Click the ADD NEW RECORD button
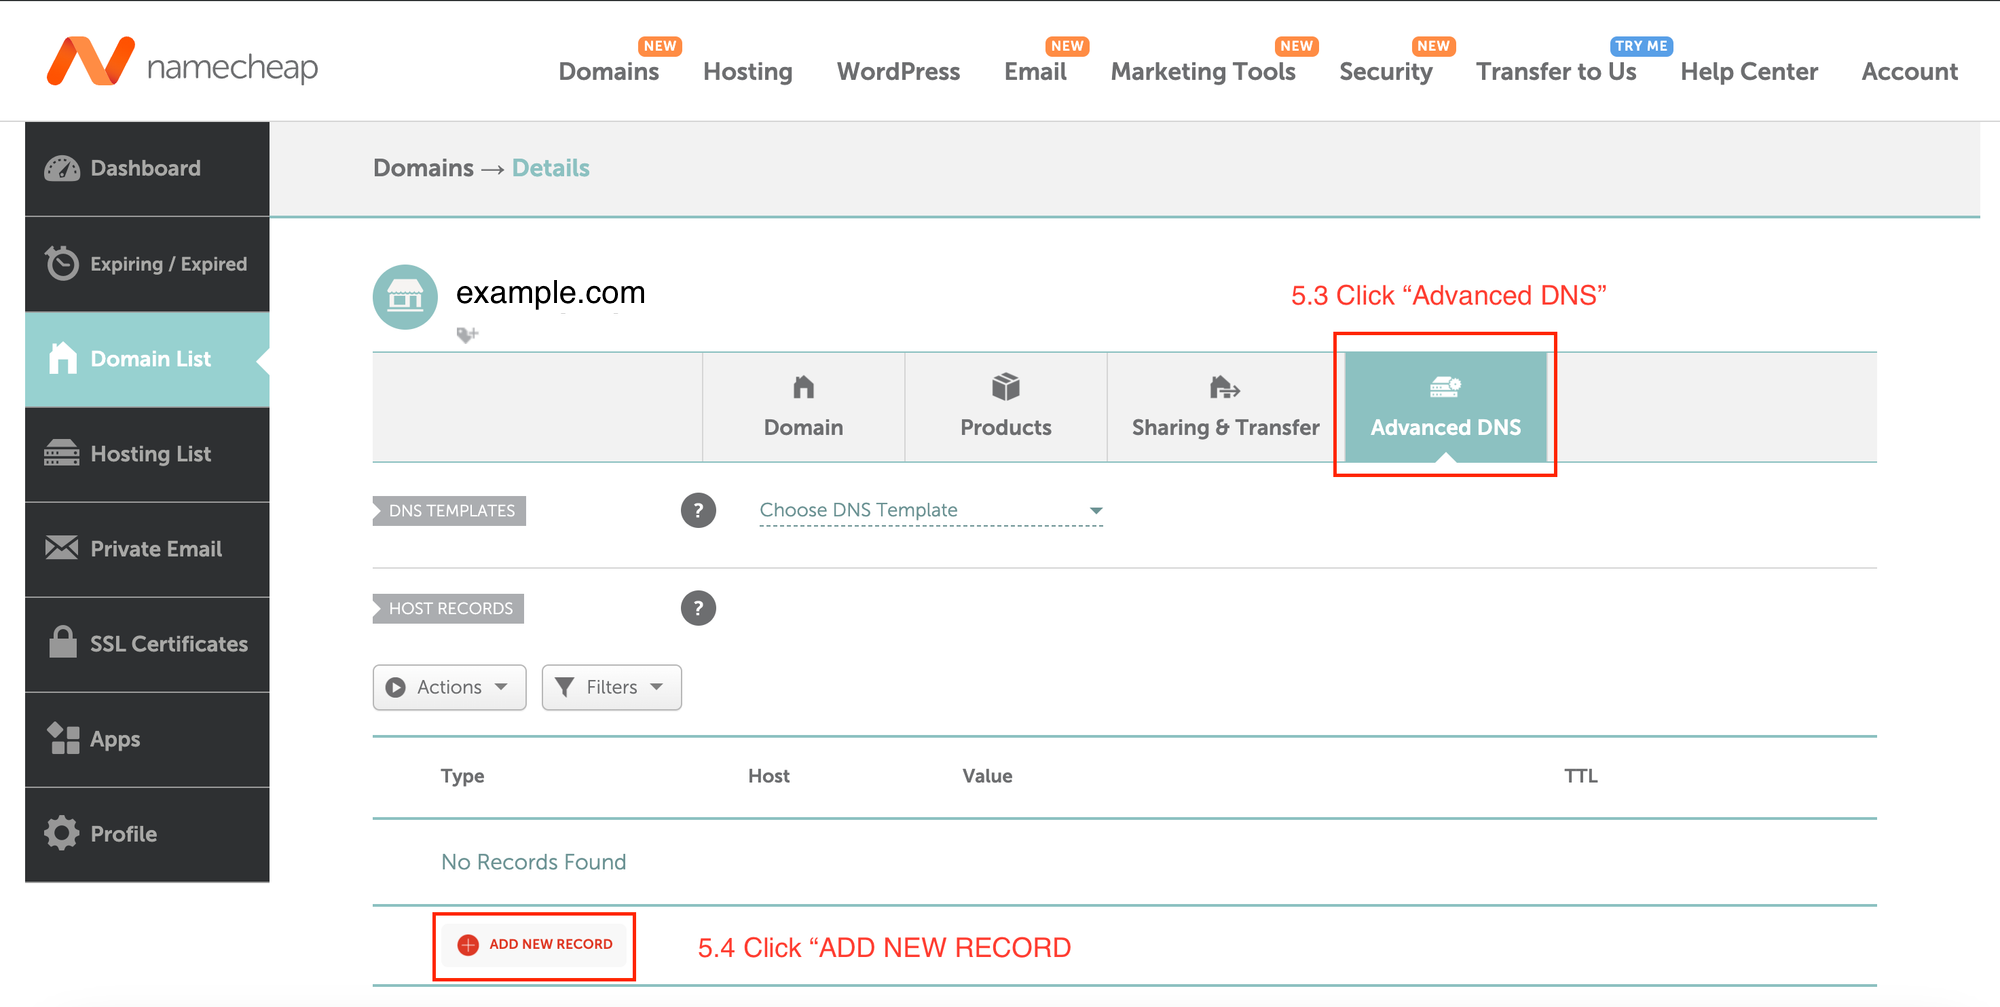The height and width of the screenshot is (1007, 2000). click(535, 945)
